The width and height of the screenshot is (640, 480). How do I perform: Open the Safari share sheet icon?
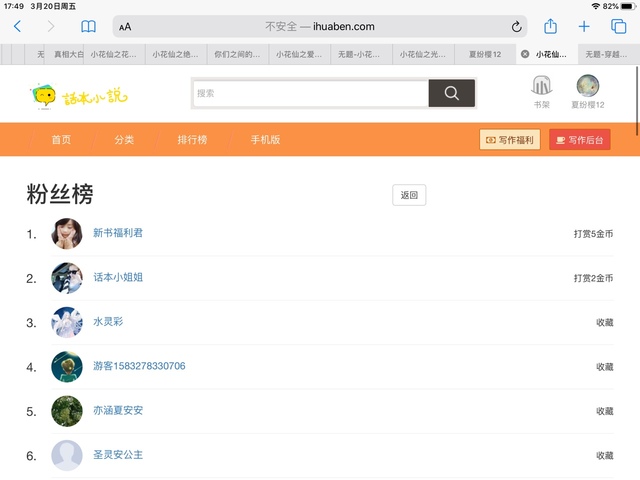[x=550, y=26]
